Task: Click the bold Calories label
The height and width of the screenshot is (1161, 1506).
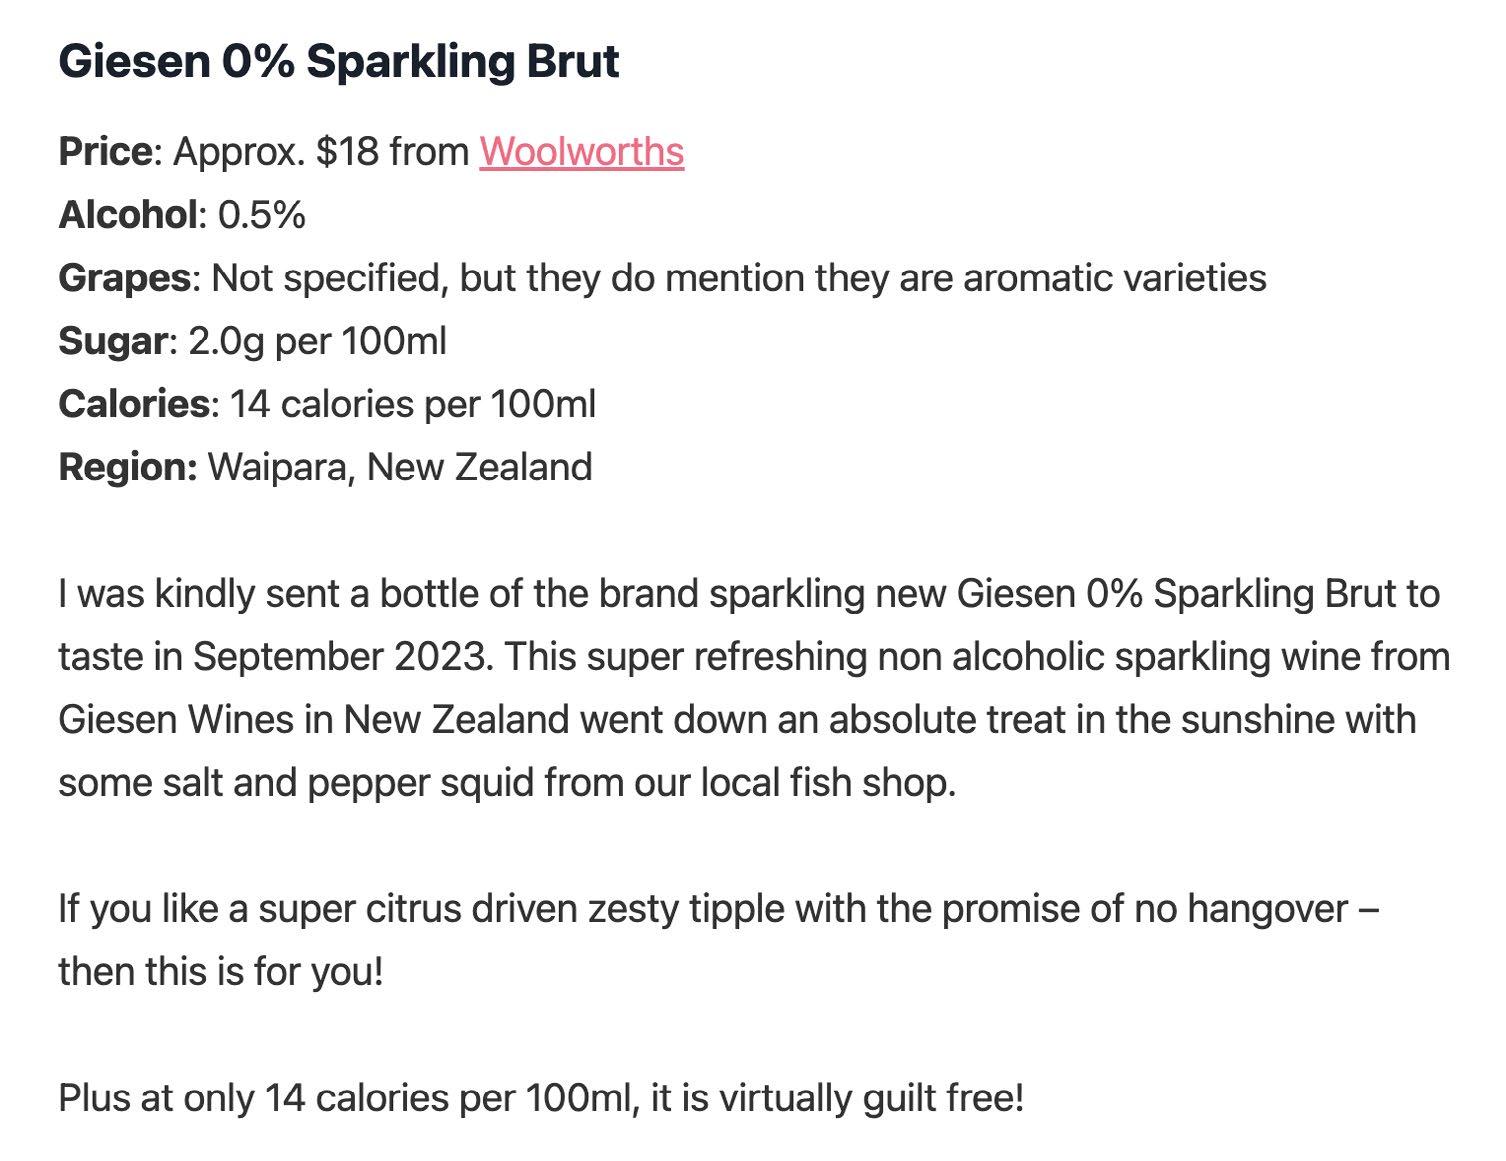Action: tap(133, 404)
